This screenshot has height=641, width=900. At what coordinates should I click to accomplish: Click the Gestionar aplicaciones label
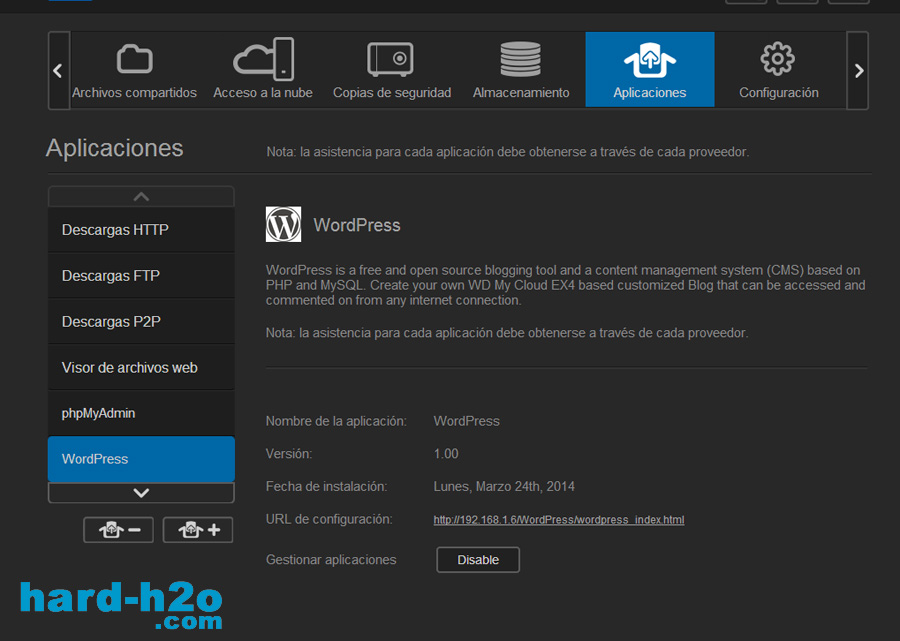pyautogui.click(x=331, y=560)
